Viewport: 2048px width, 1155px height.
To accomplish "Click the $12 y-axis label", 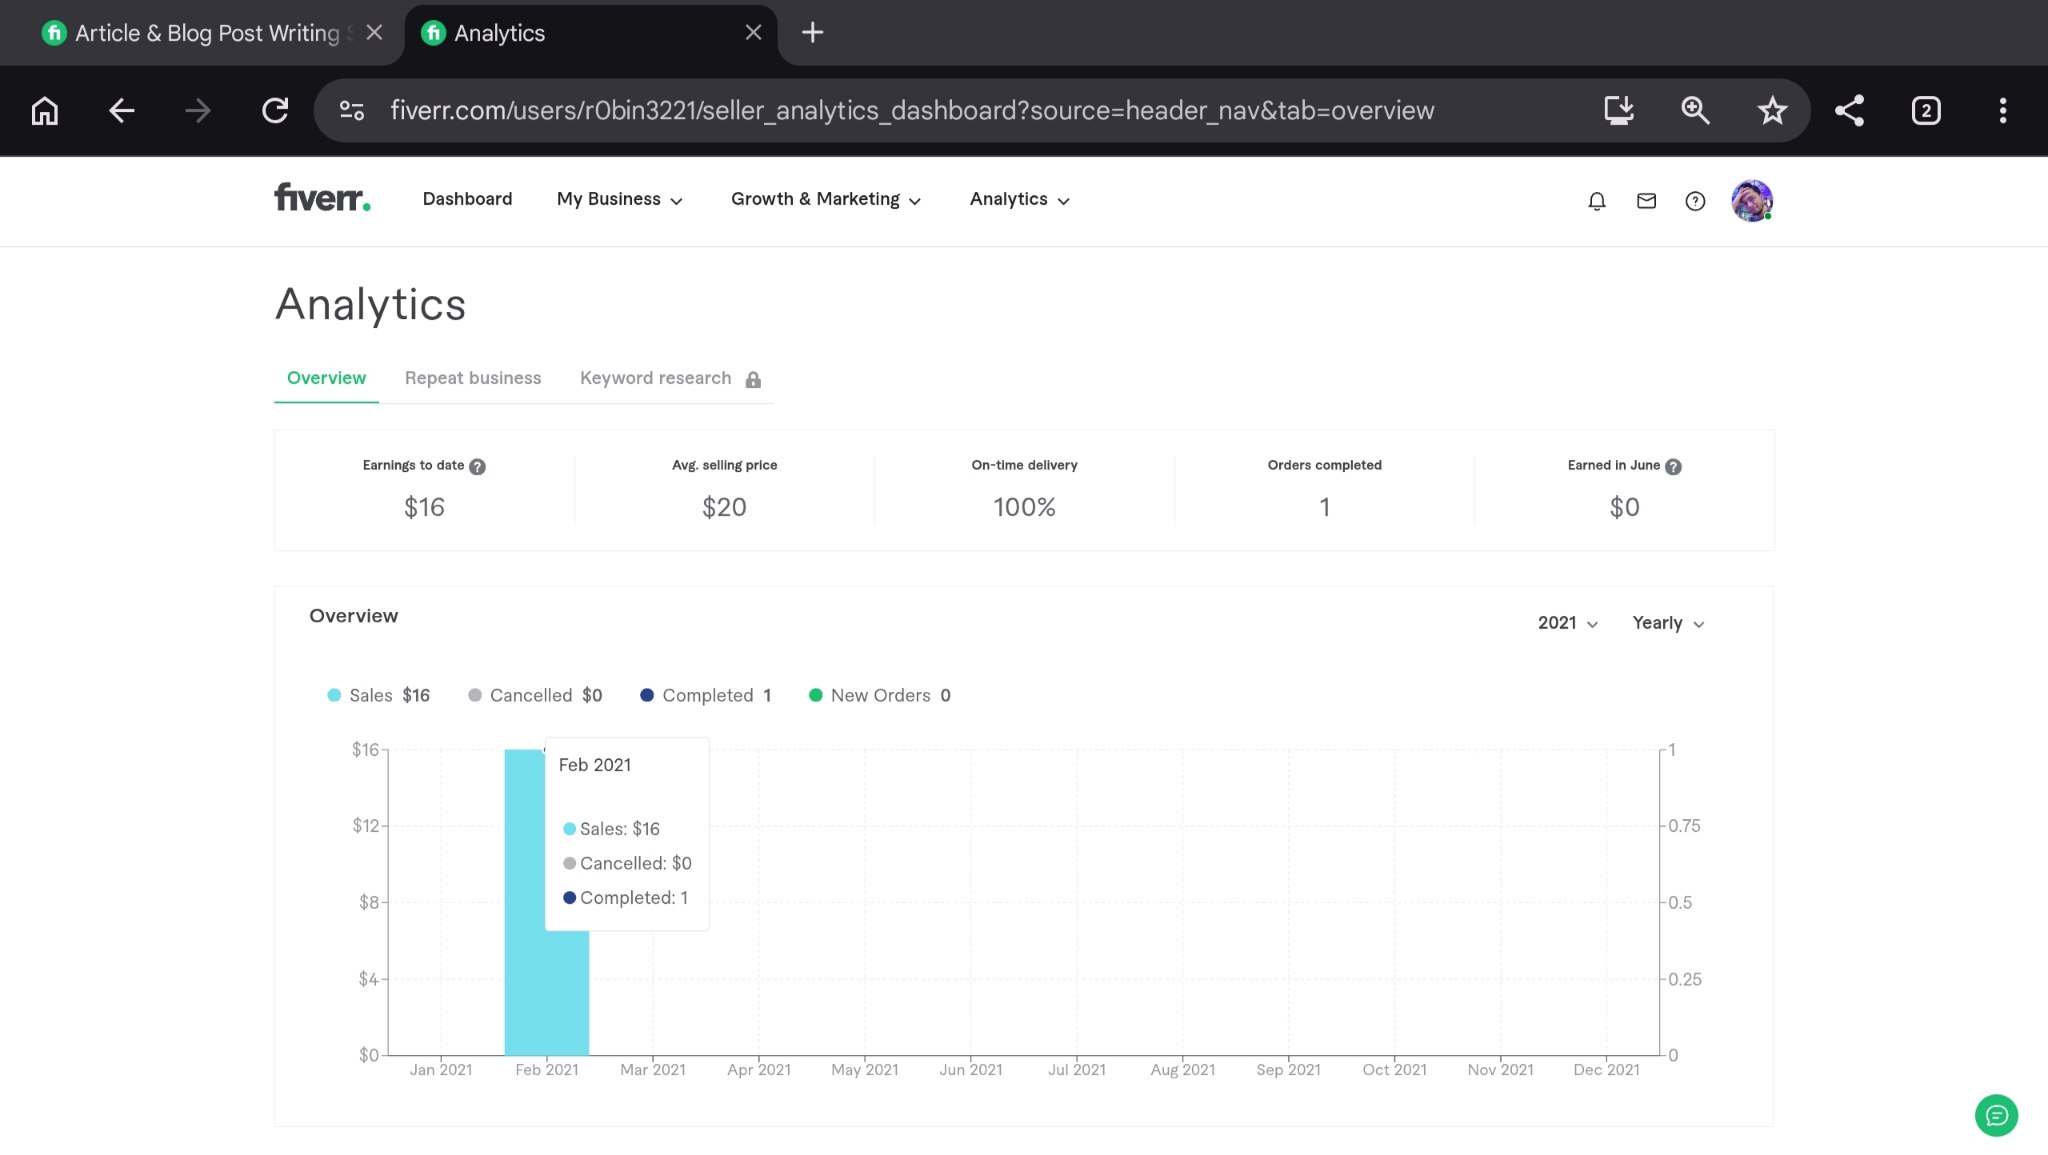I will (x=365, y=826).
